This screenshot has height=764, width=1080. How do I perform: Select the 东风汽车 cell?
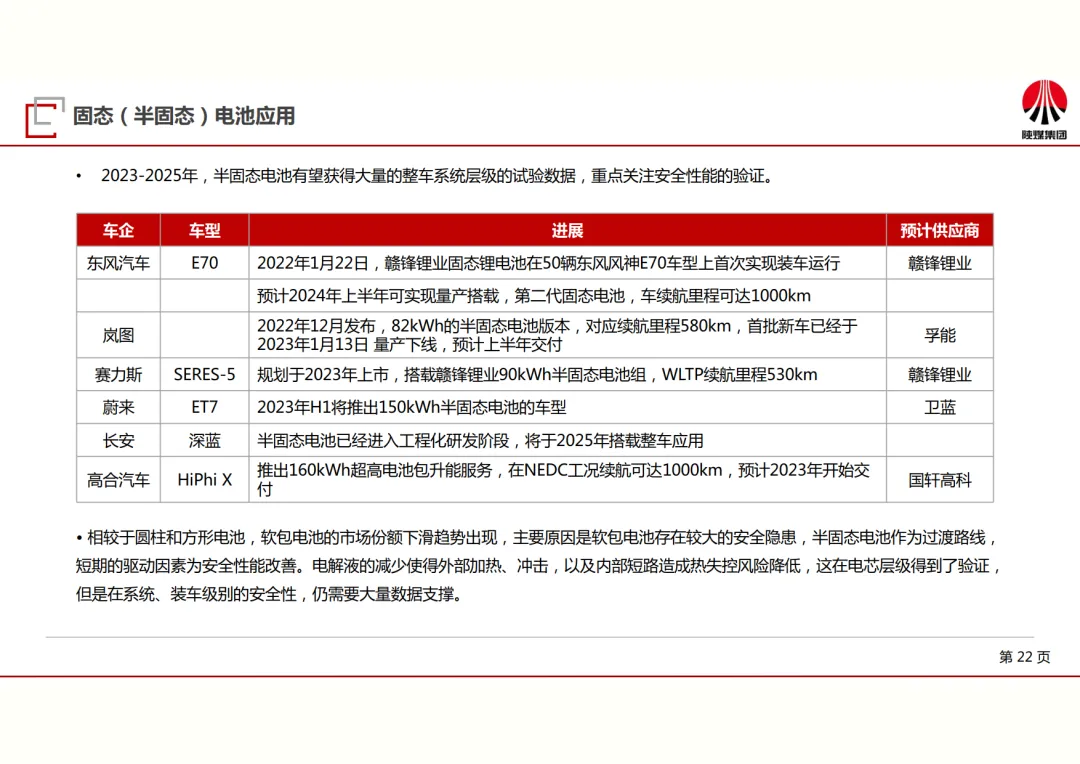tap(118, 263)
